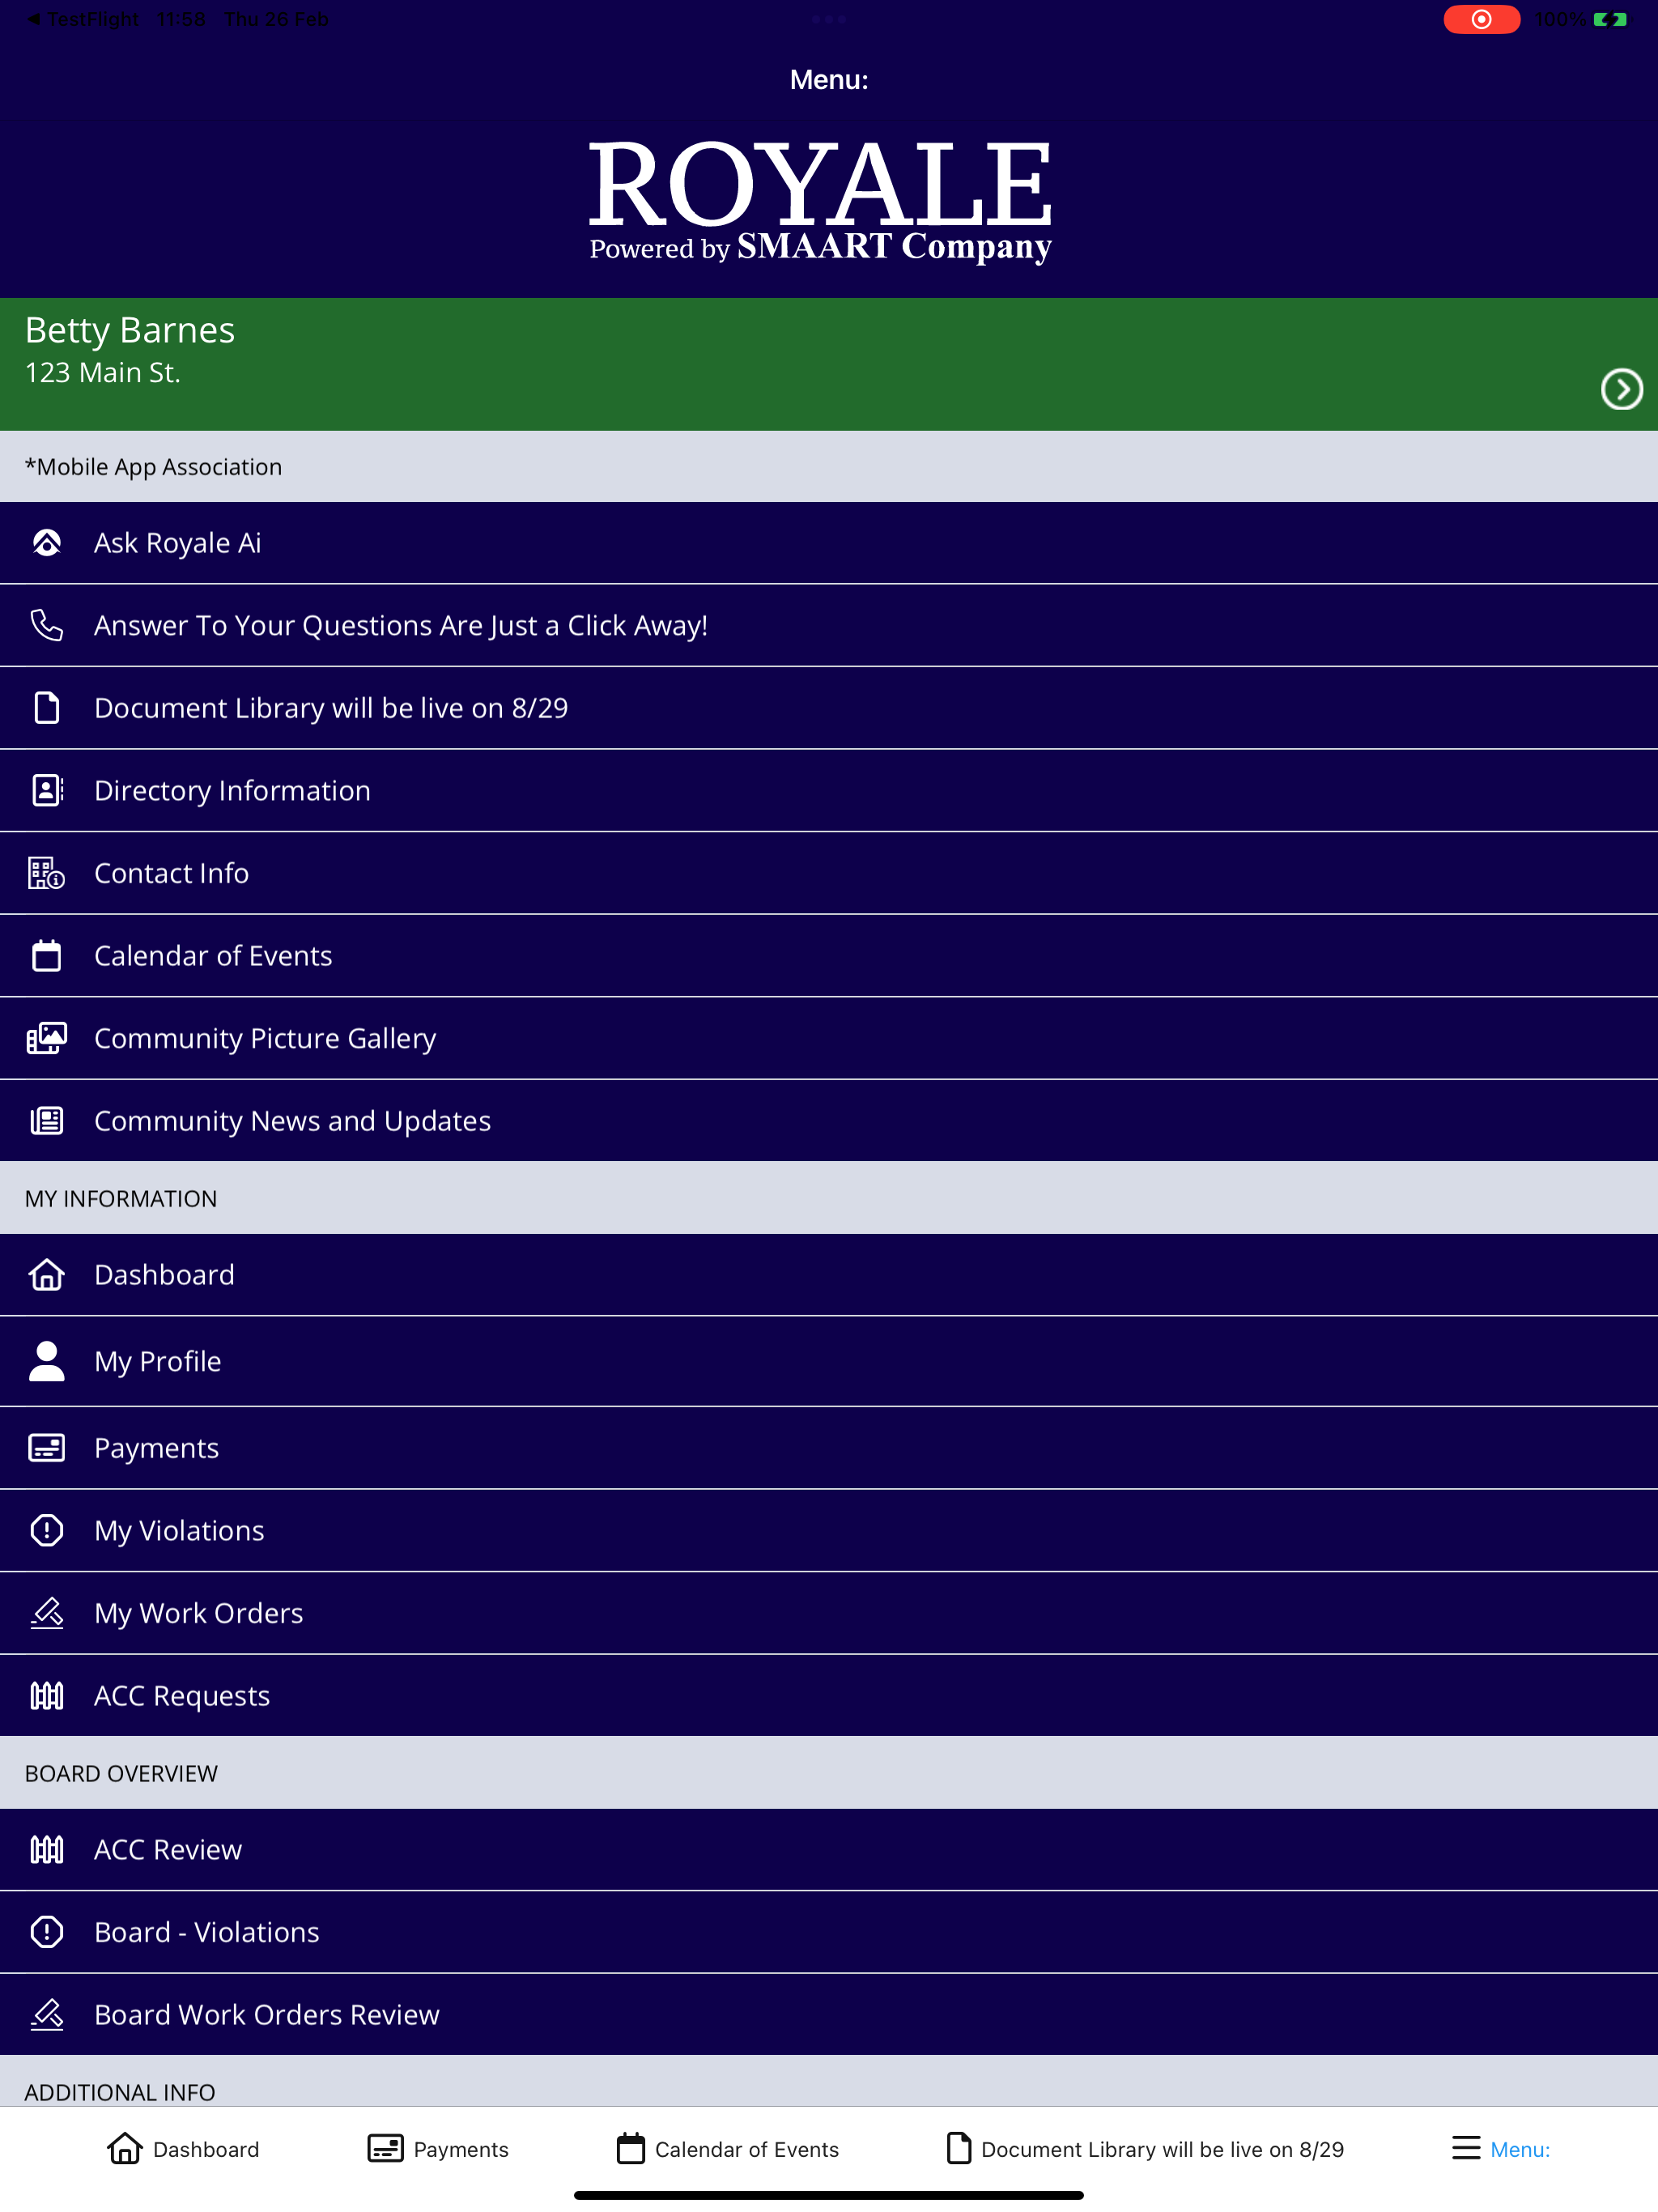This screenshot has height=2212, width=1658.
Task: Open Document Library will be live on 8/29 menu item
Action: [x=829, y=708]
